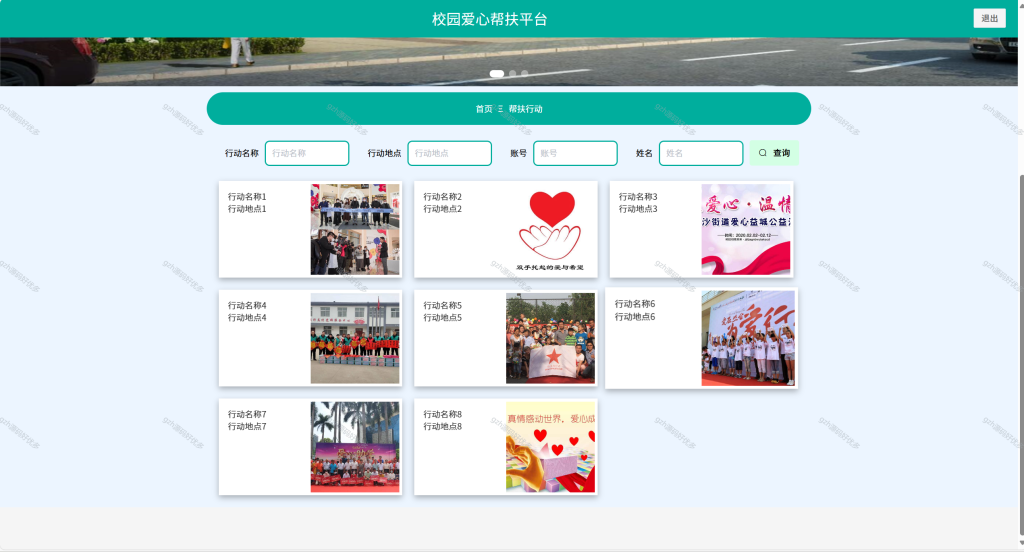Open the 行动名称2 heart-hands image
The width and height of the screenshot is (1024, 552).
(x=551, y=229)
